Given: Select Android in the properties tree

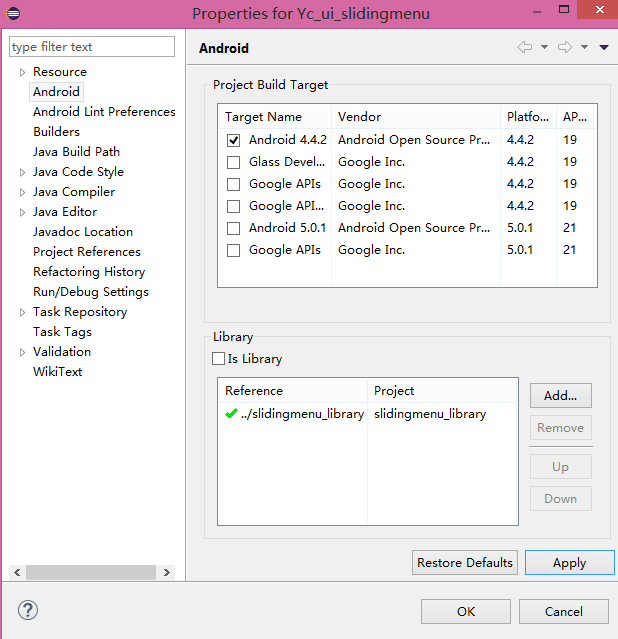Looking at the screenshot, I should tap(56, 92).
